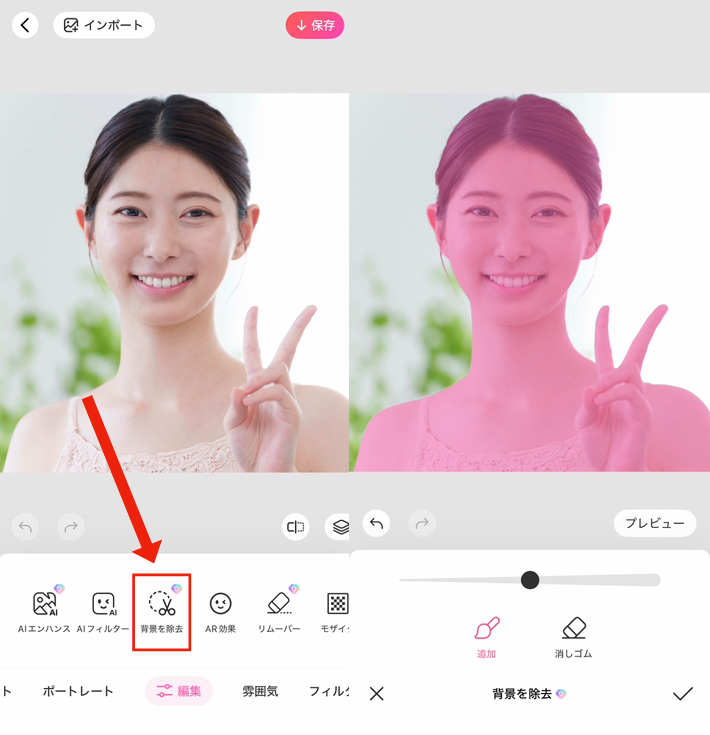Redo the mask stroke in right screen
Viewport: 710px width, 735px height.
(x=422, y=523)
